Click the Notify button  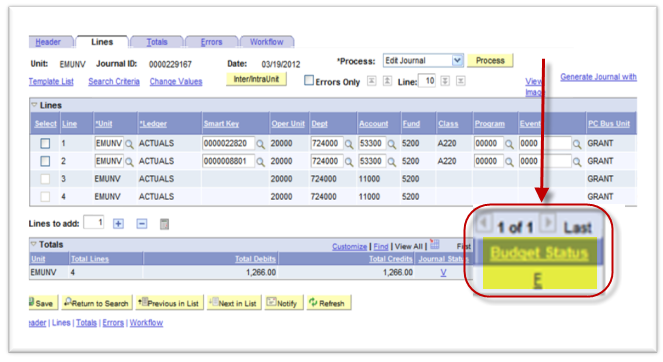[284, 303]
